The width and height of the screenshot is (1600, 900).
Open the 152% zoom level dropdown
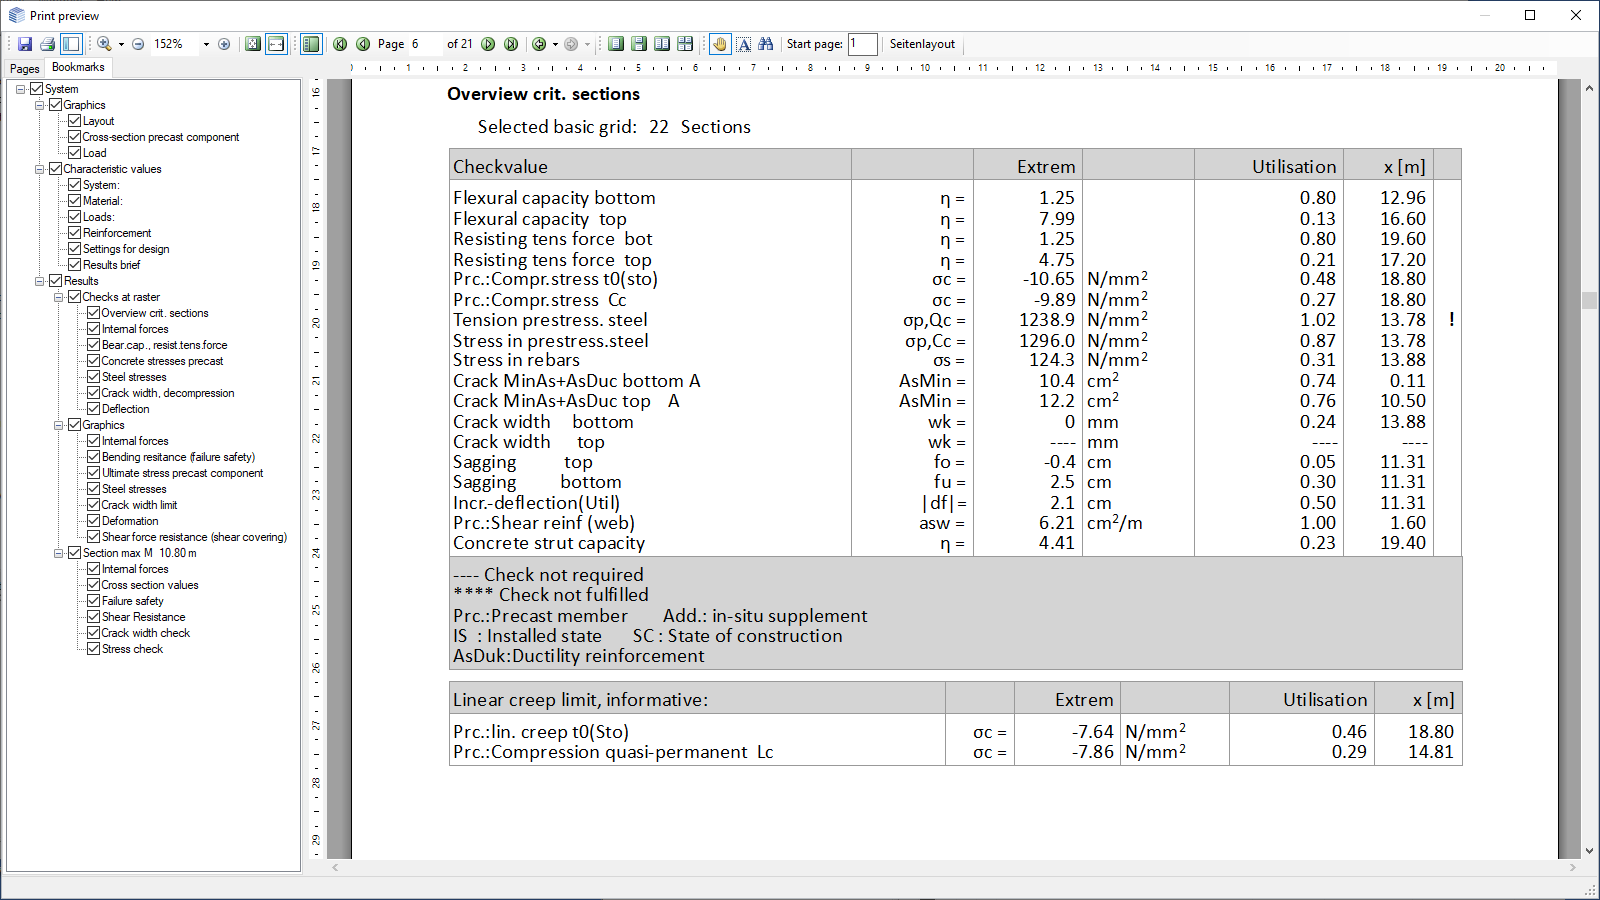click(206, 44)
